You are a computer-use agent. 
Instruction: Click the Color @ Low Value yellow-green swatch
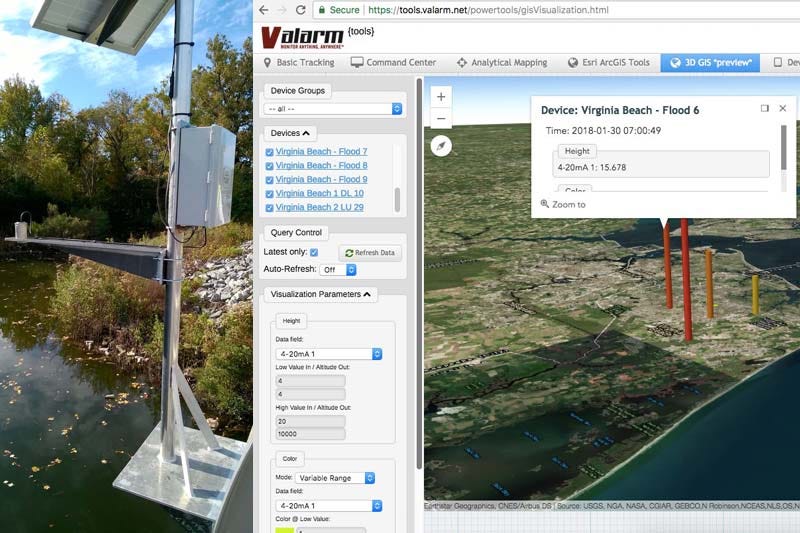285,530
